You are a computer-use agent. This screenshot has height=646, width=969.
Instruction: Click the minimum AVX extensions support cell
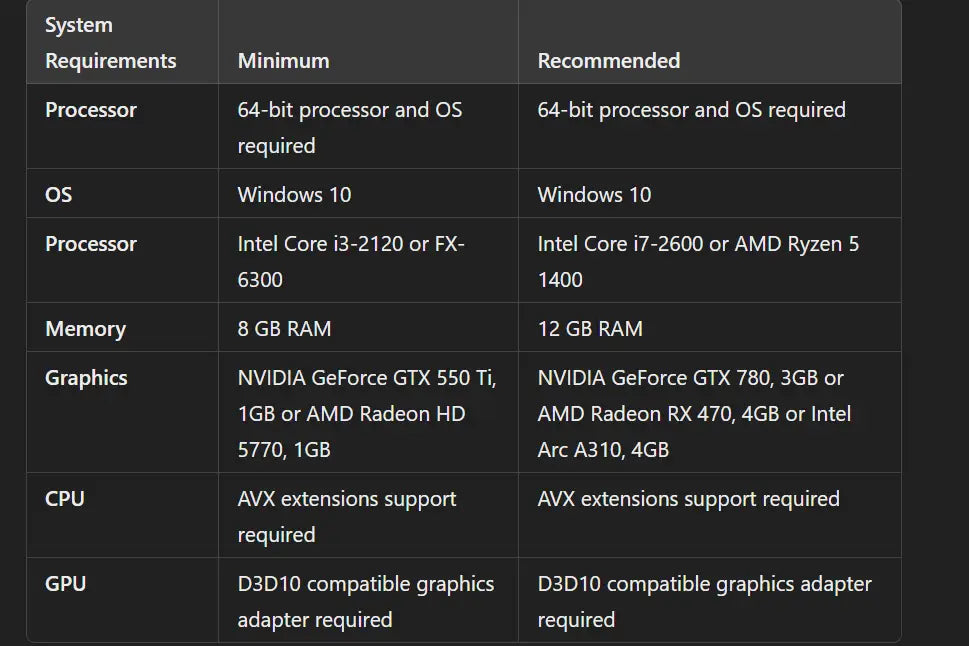pos(347,516)
